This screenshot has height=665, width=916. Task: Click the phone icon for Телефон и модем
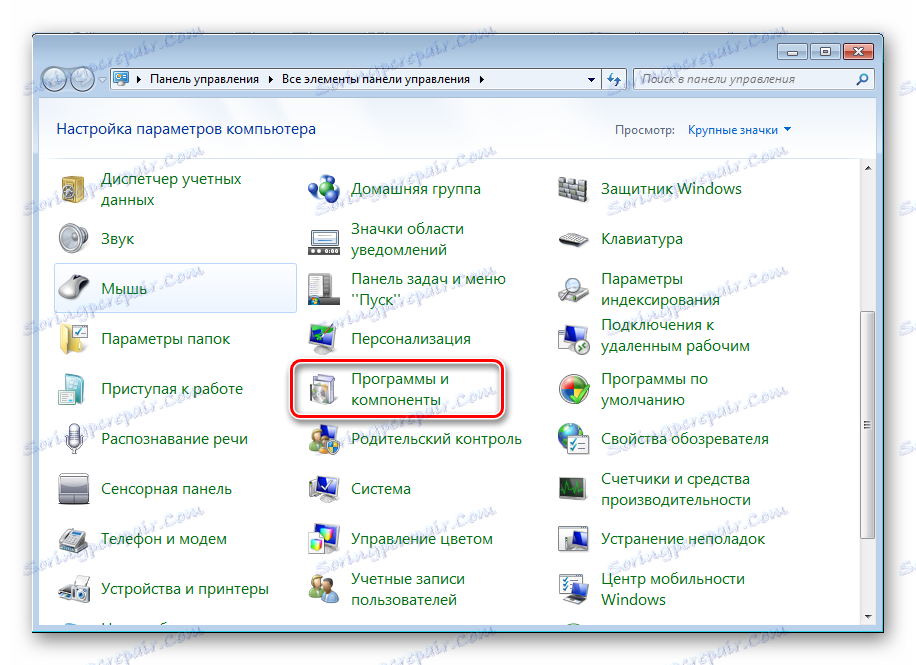point(74,539)
